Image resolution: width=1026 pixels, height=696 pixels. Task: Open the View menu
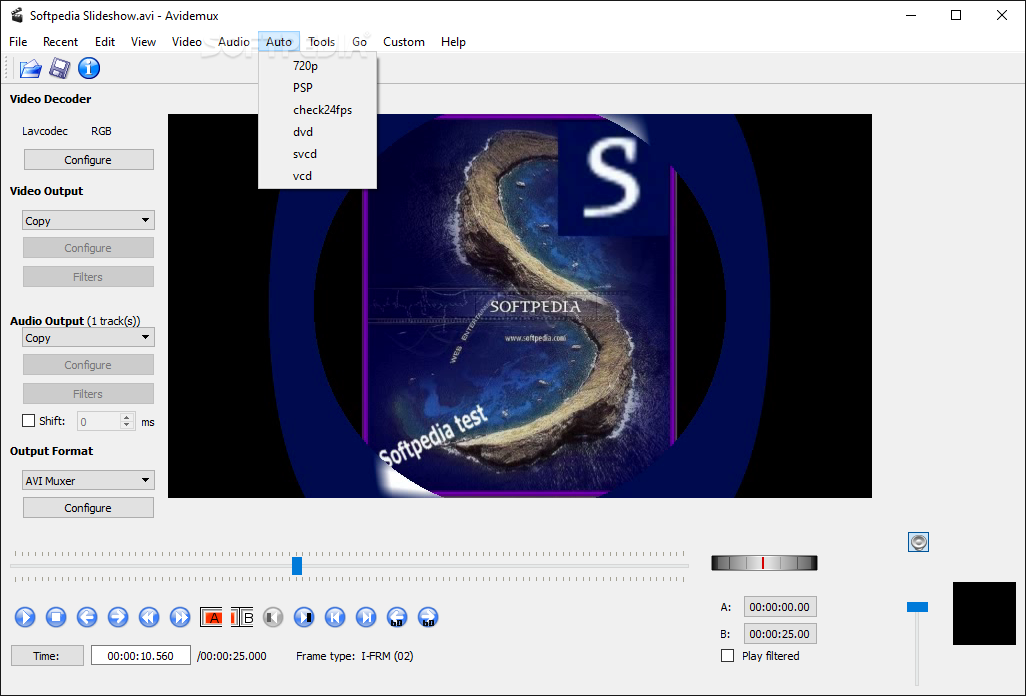(143, 42)
